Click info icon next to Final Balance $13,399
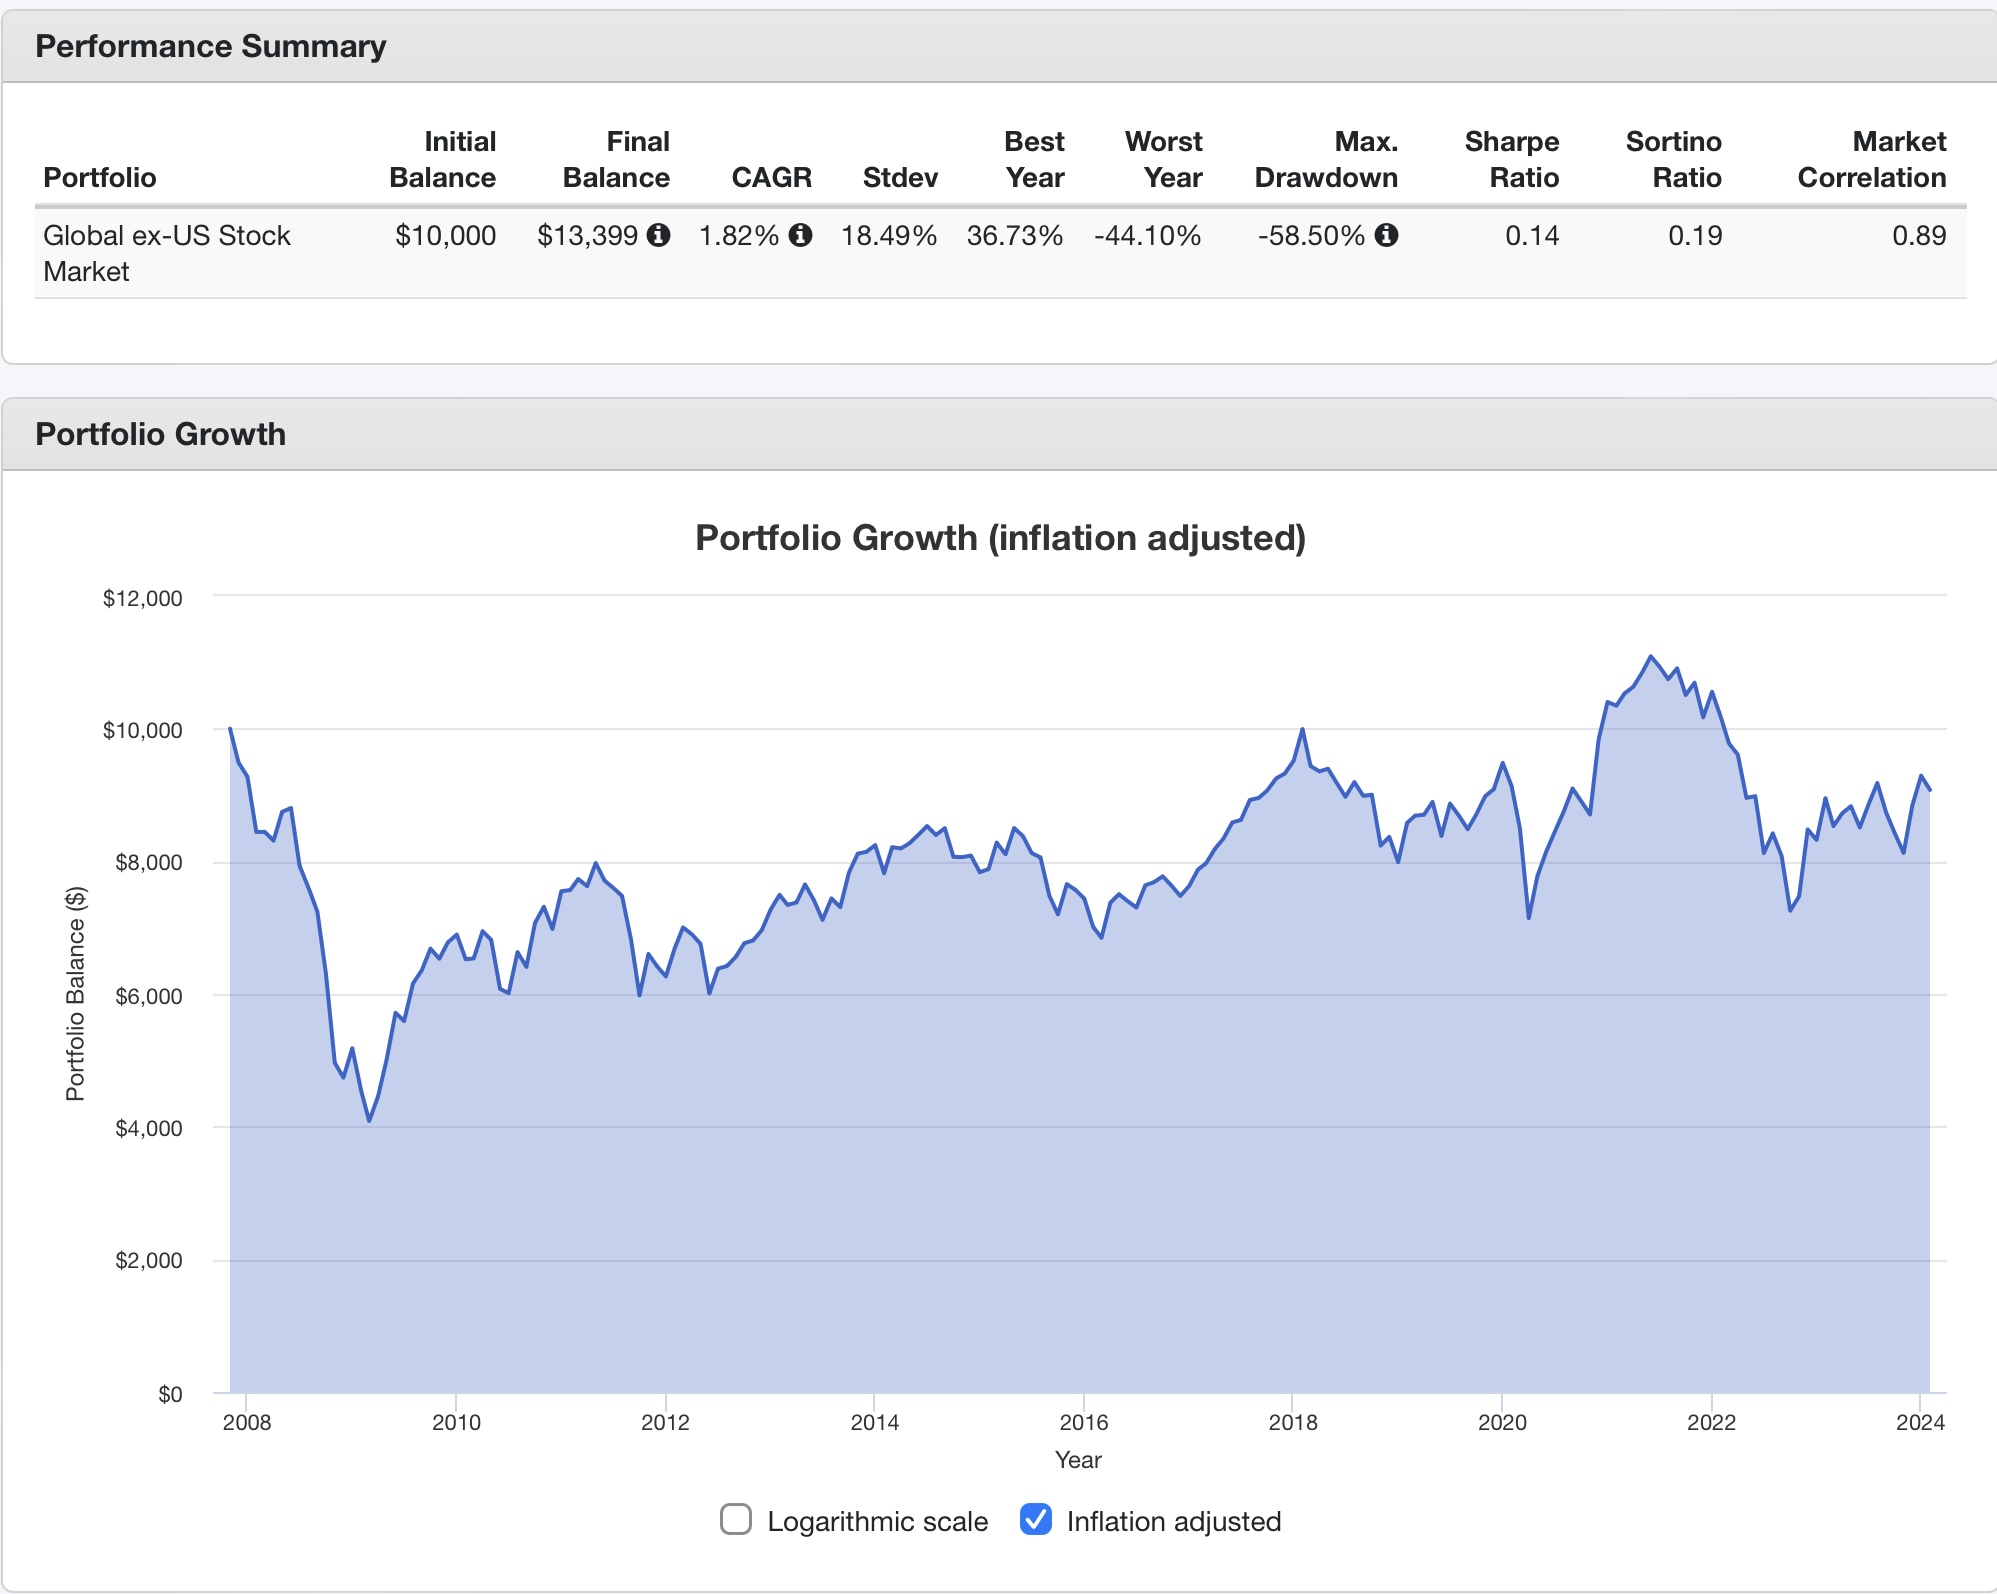The width and height of the screenshot is (1997, 1594). pyautogui.click(x=658, y=235)
